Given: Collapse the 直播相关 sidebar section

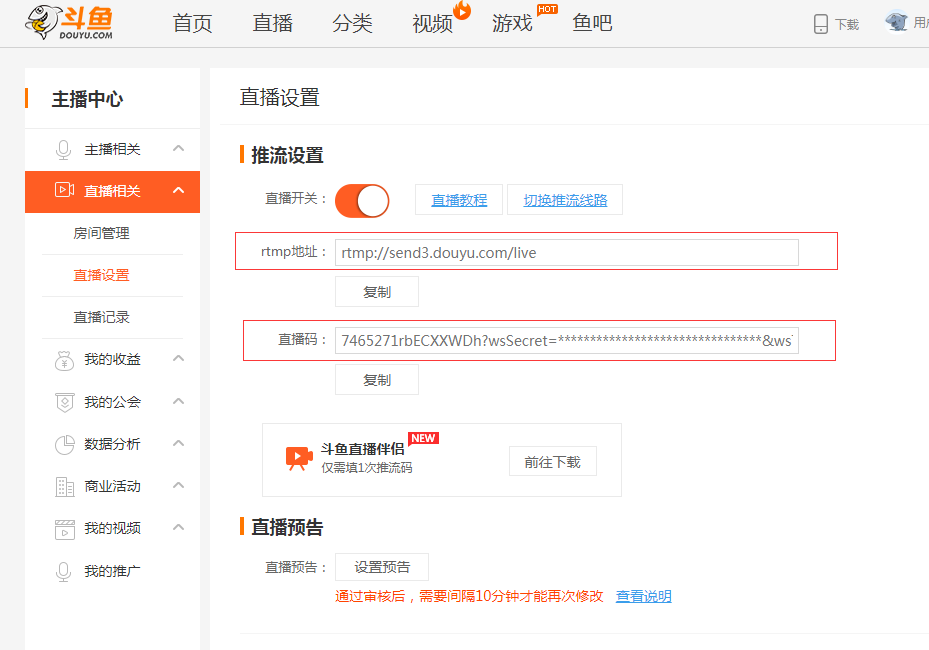Looking at the screenshot, I should [x=179, y=191].
